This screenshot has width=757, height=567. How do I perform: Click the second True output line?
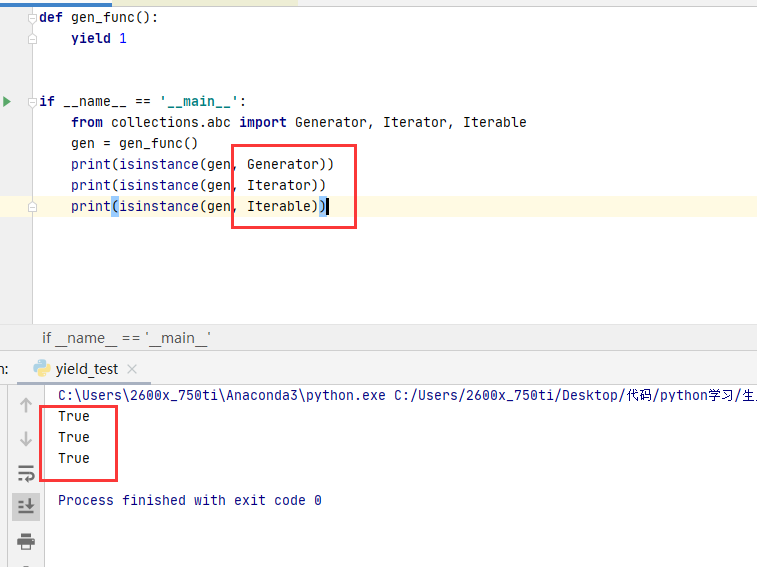click(74, 438)
